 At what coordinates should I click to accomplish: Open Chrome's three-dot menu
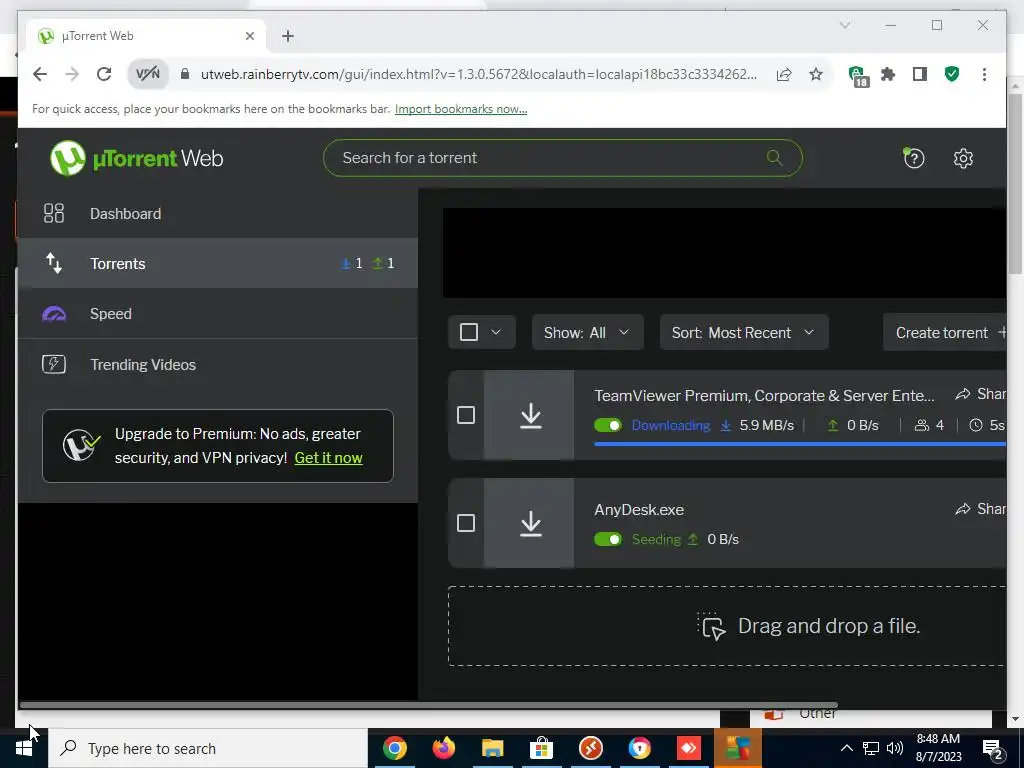[984, 74]
